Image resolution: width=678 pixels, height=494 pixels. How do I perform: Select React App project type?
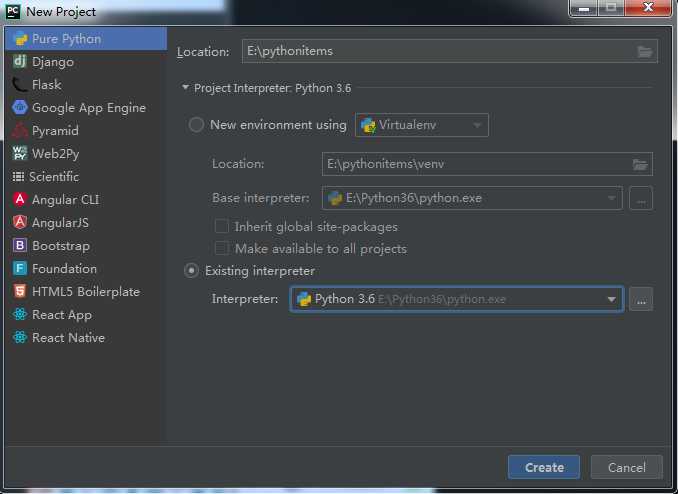tap(86, 314)
